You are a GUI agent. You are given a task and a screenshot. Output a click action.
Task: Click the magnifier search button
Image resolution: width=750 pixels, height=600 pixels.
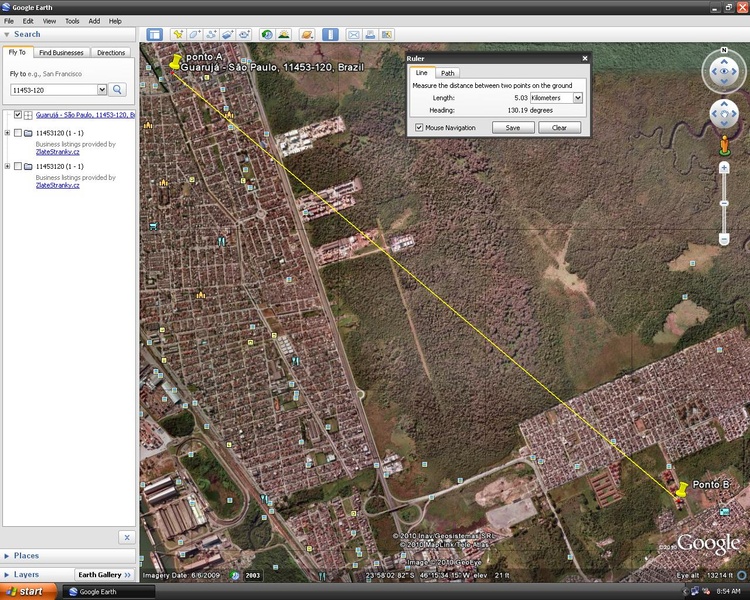click(x=117, y=89)
